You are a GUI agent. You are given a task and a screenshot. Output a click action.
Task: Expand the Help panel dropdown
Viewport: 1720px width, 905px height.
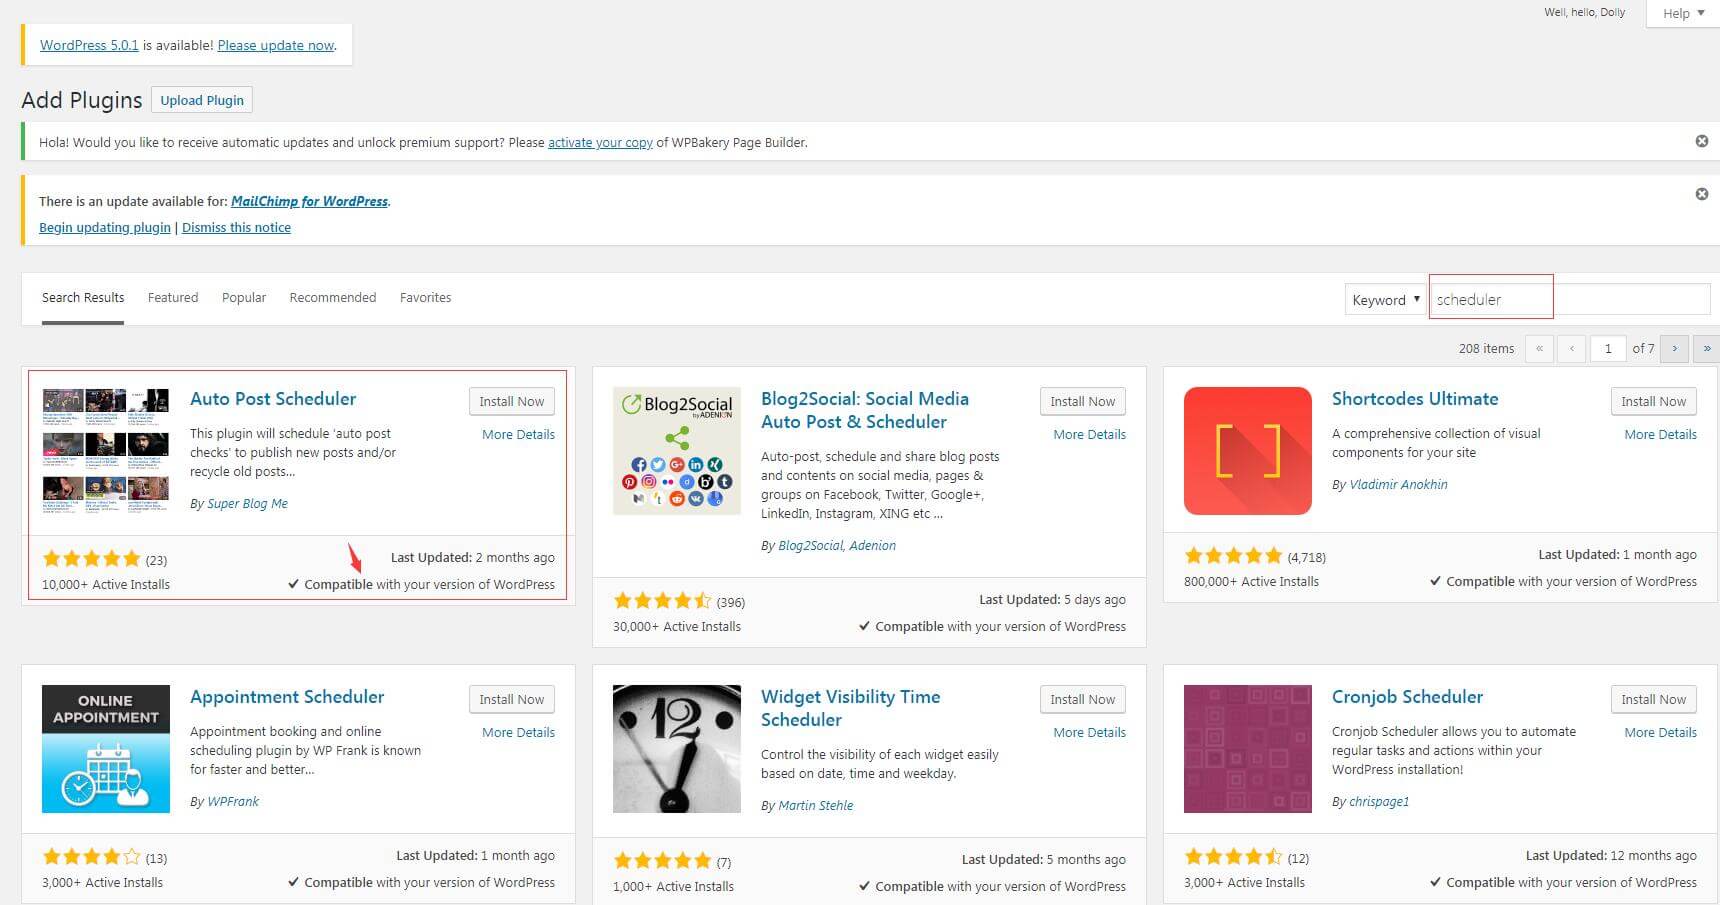(1683, 13)
